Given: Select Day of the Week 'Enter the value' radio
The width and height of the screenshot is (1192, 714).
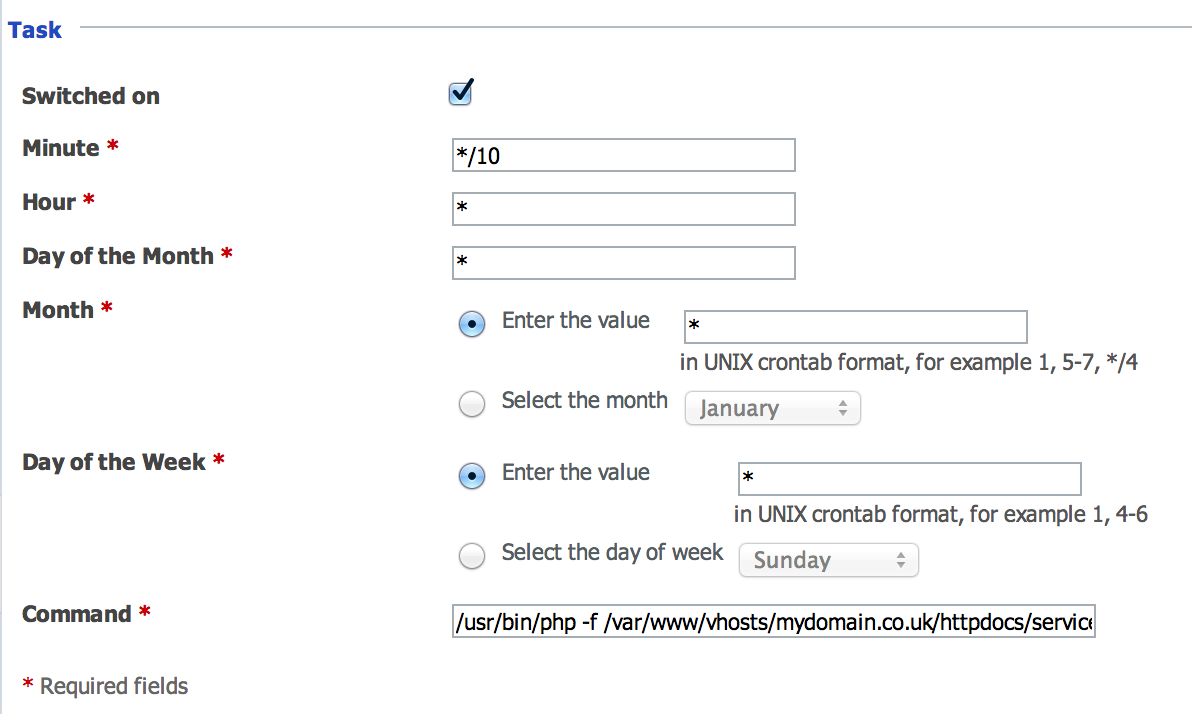Looking at the screenshot, I should pos(471,476).
